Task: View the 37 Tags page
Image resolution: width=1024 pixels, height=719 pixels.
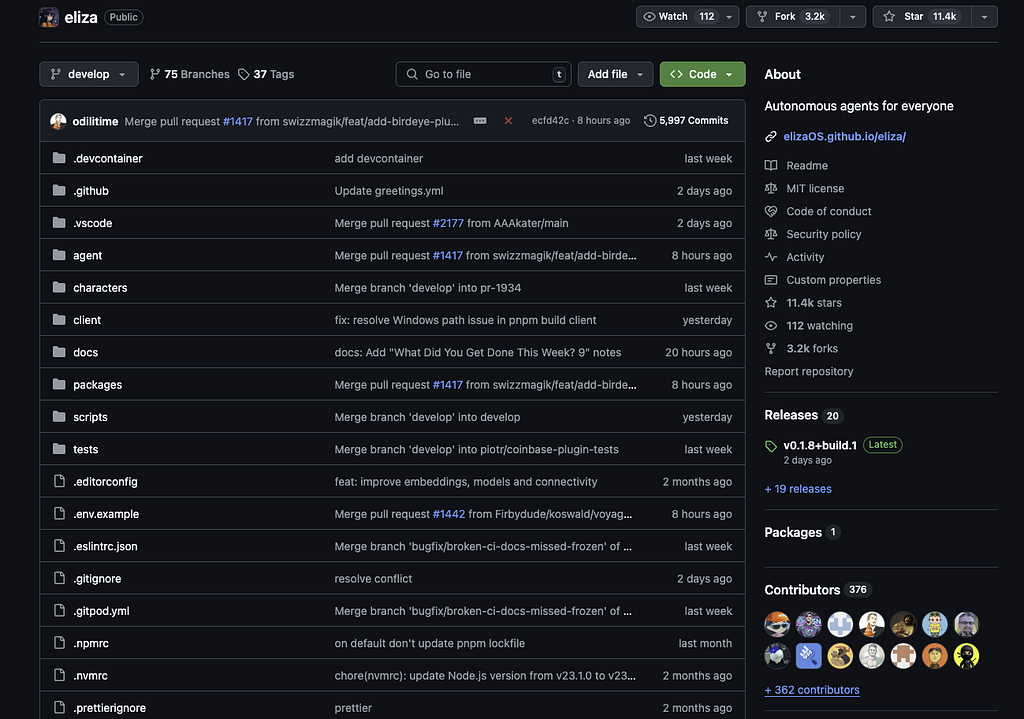Action: tap(266, 74)
